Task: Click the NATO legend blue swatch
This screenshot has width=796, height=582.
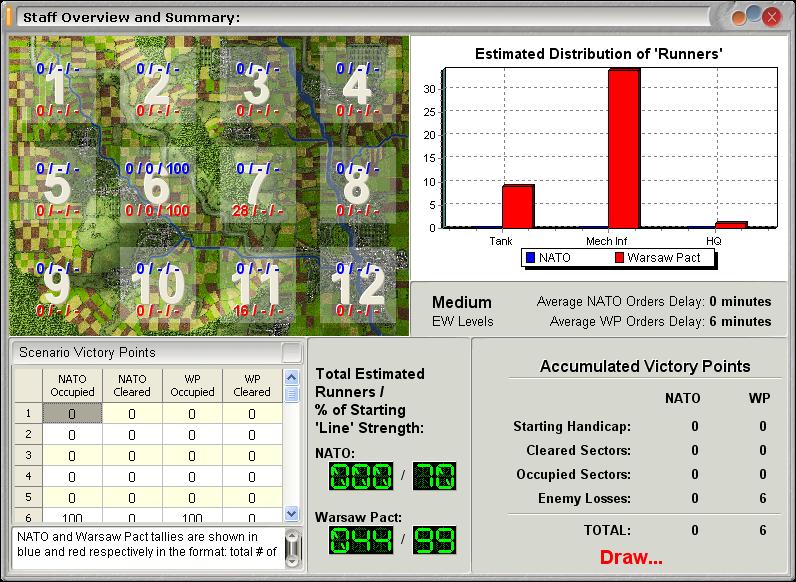Action: click(530, 257)
